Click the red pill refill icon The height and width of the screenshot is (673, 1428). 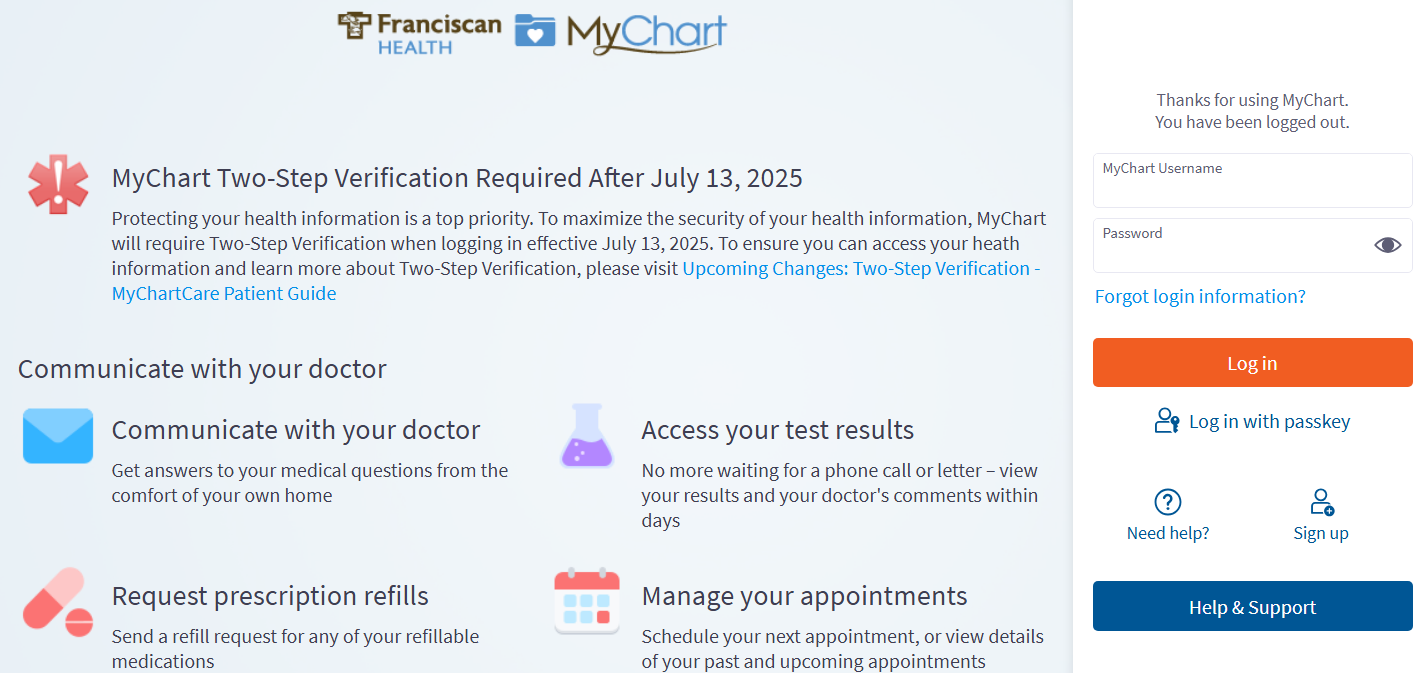[x=58, y=602]
